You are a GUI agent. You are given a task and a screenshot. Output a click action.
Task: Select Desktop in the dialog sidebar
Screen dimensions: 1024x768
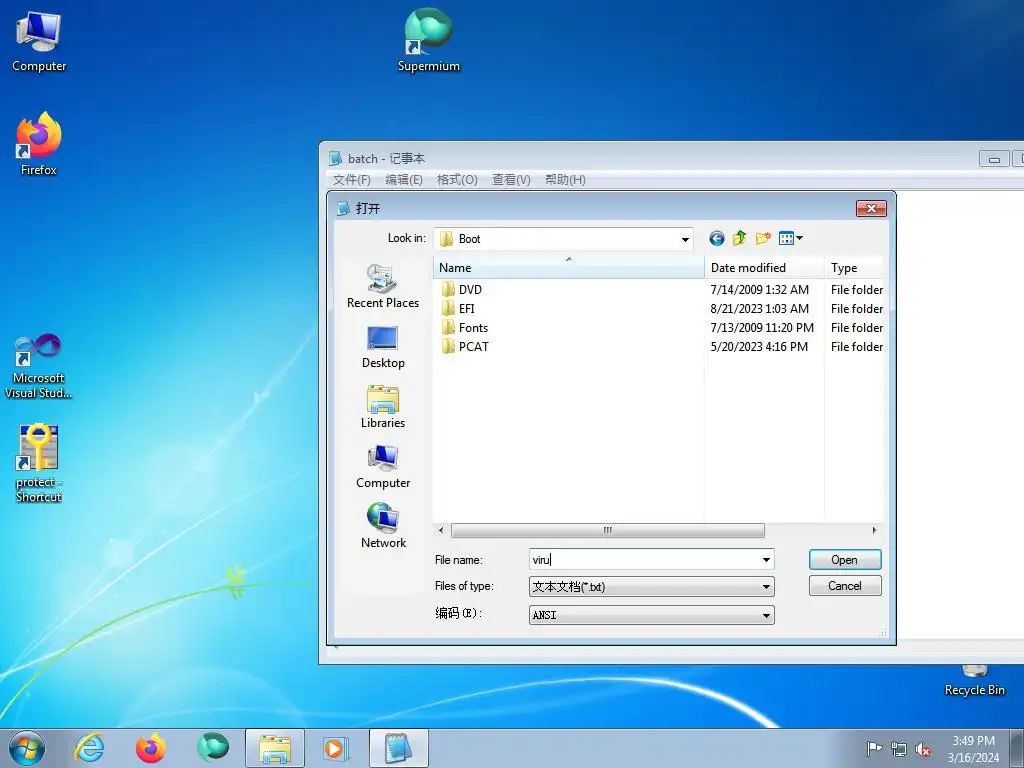tap(383, 347)
